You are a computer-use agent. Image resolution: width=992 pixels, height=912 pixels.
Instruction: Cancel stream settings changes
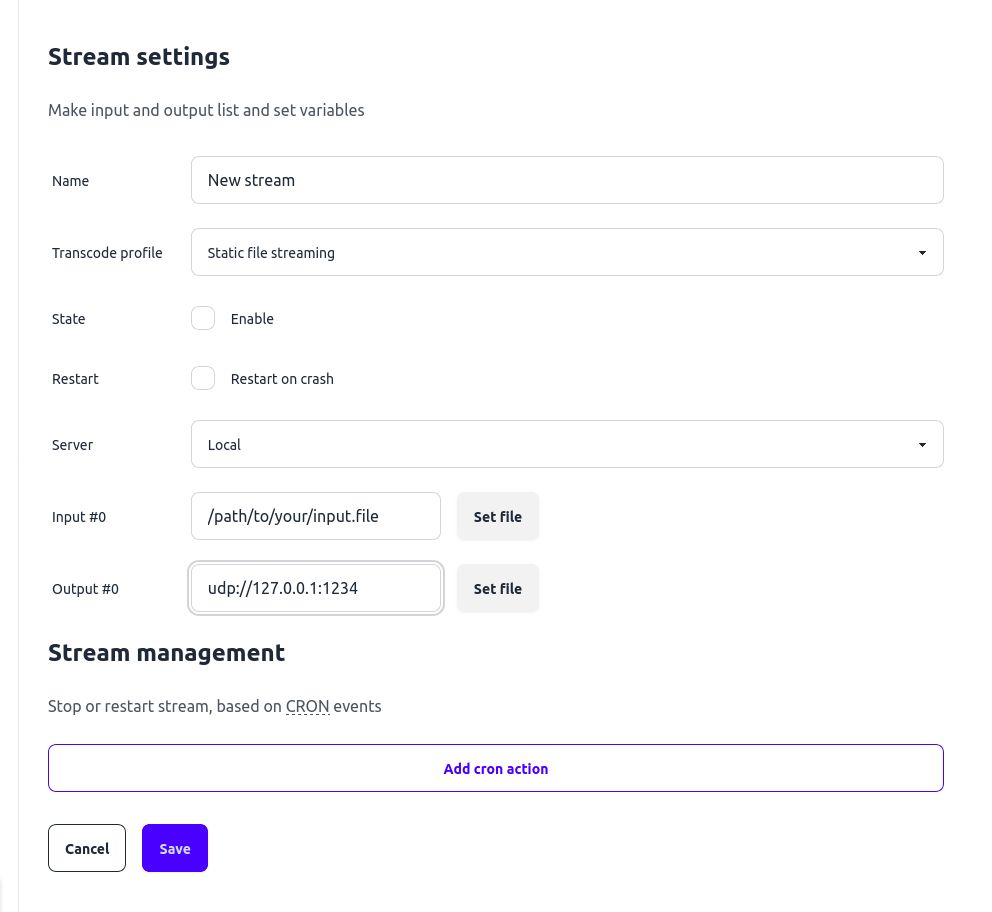87,848
